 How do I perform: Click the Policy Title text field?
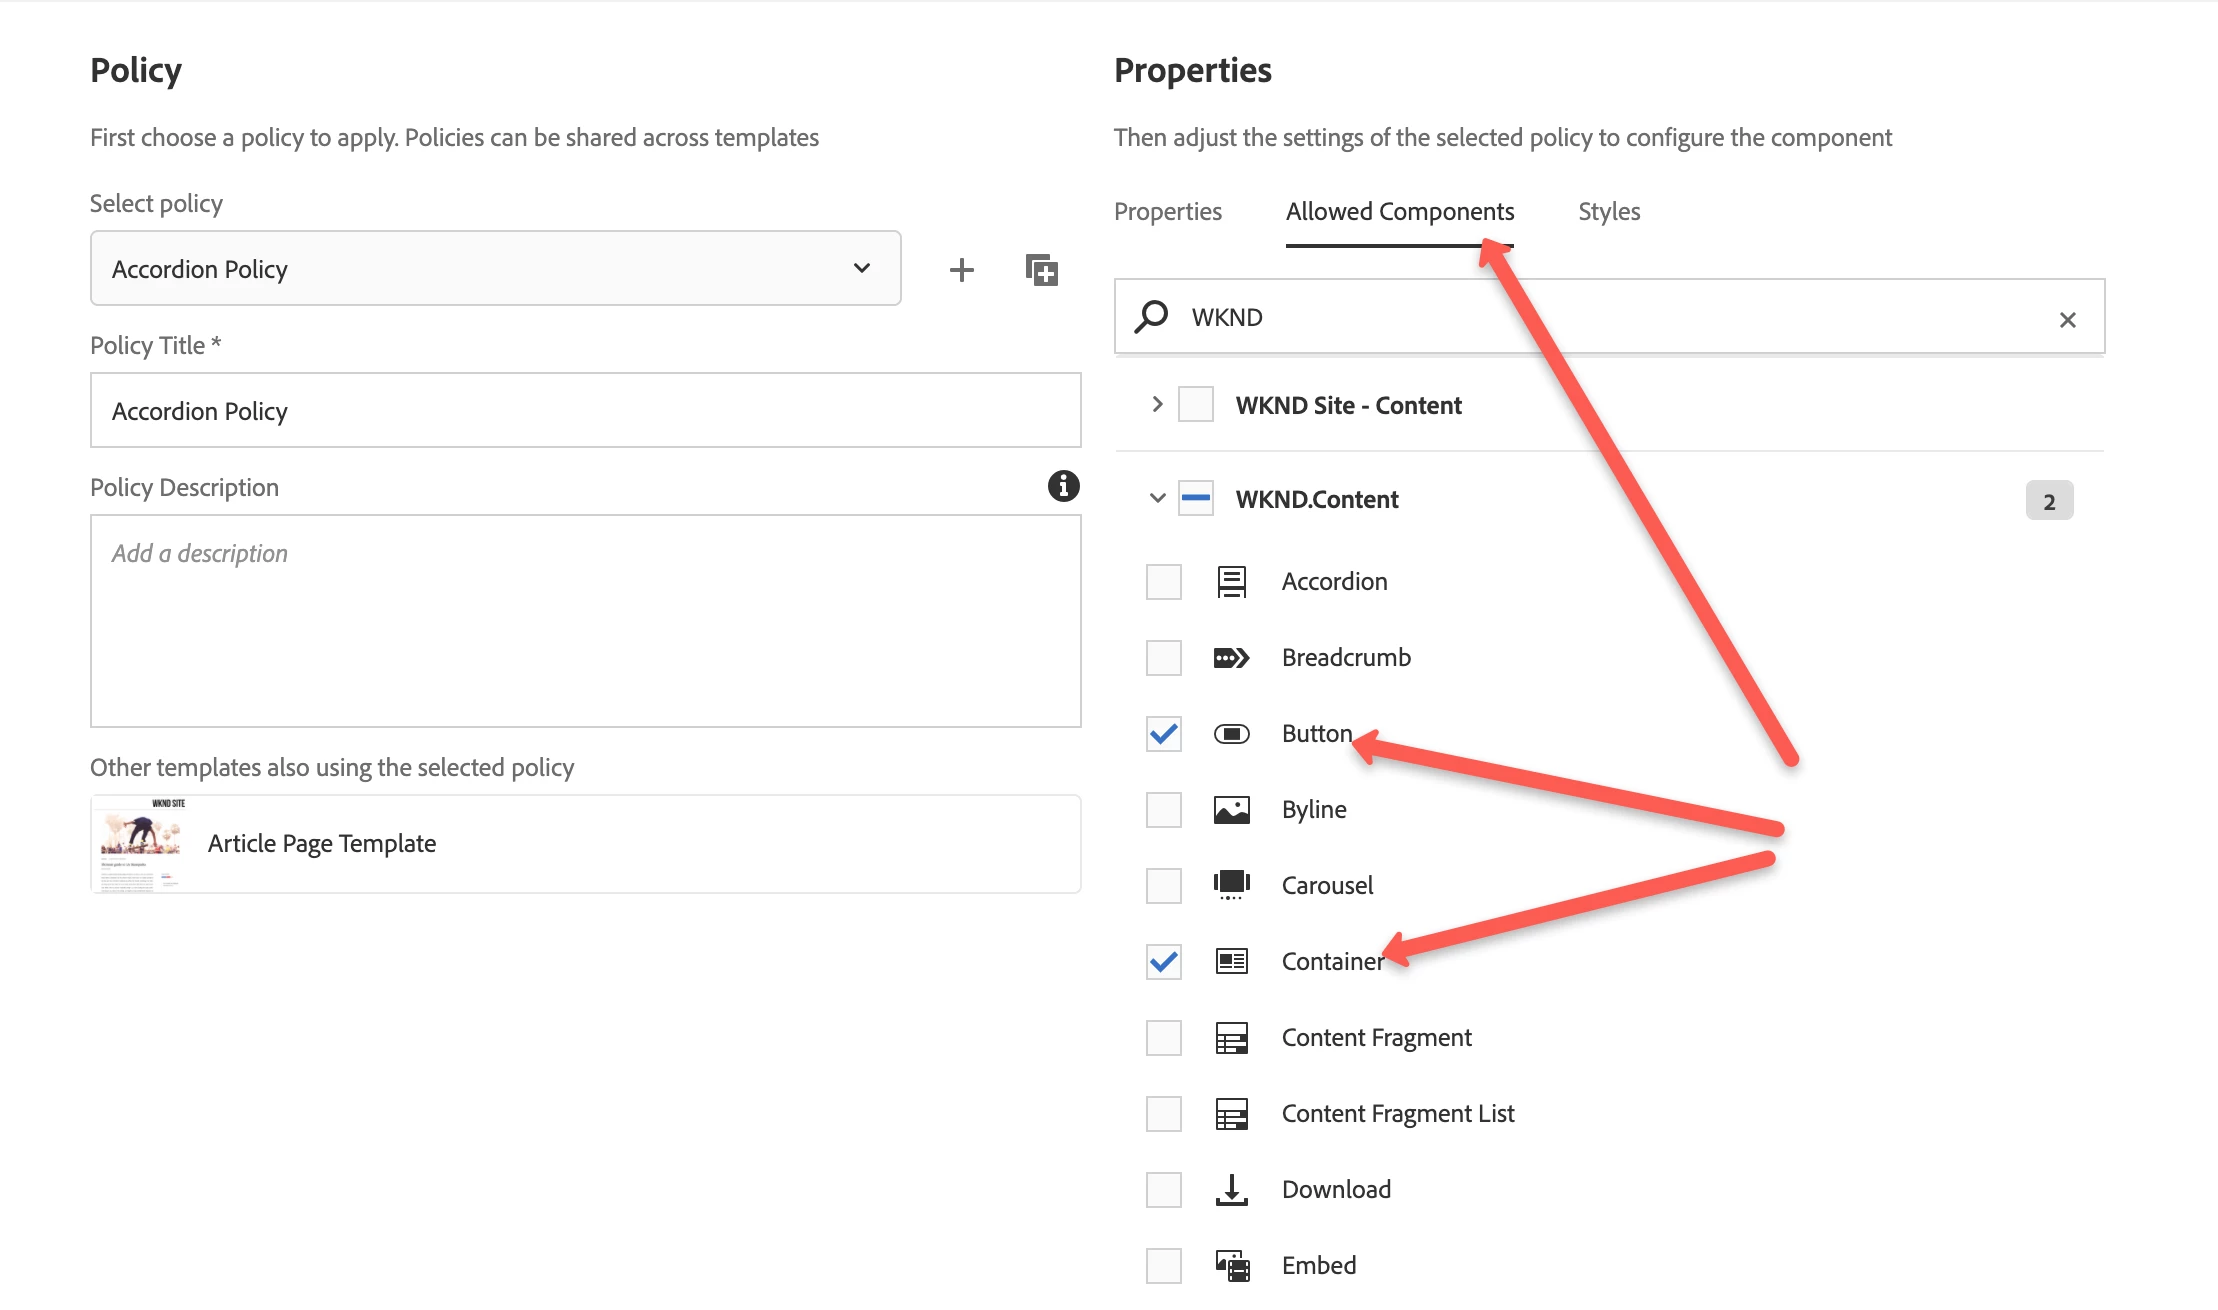[x=585, y=410]
